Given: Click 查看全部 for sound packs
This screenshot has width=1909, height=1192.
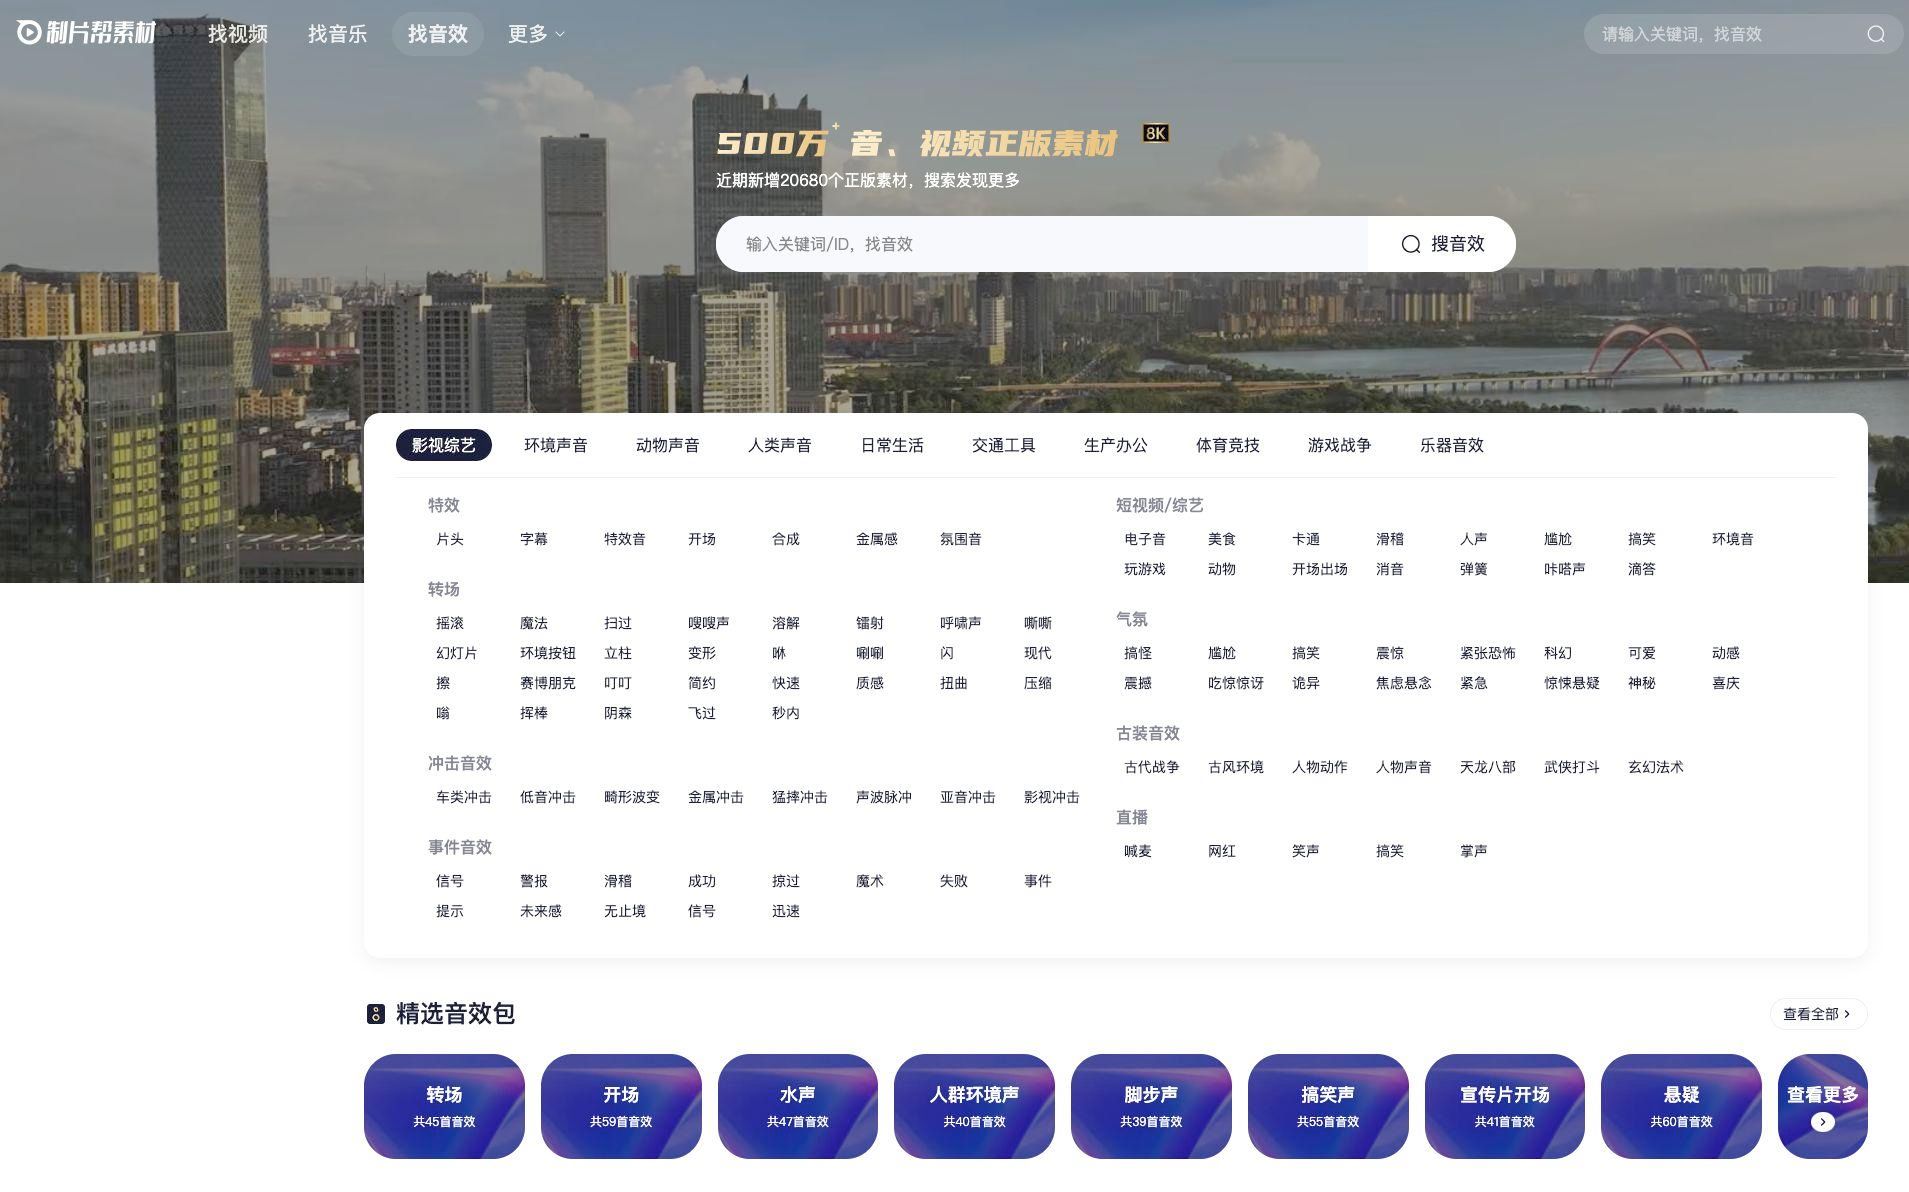Looking at the screenshot, I should (x=1818, y=1014).
